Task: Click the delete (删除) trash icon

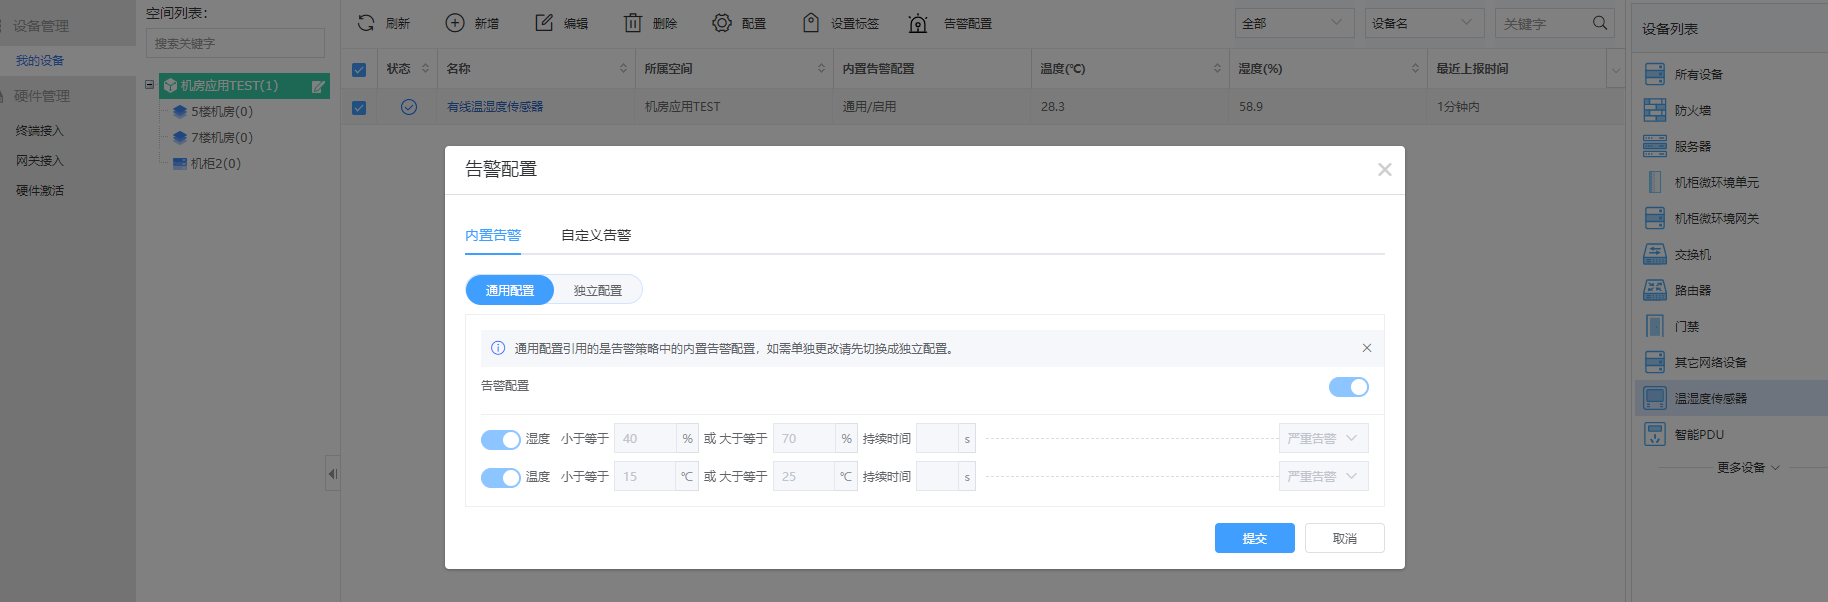Action: click(x=633, y=23)
